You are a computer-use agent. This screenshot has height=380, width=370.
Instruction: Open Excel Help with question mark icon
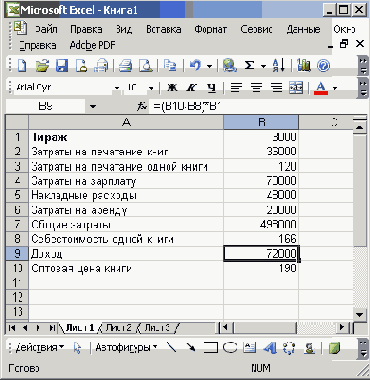point(323,66)
